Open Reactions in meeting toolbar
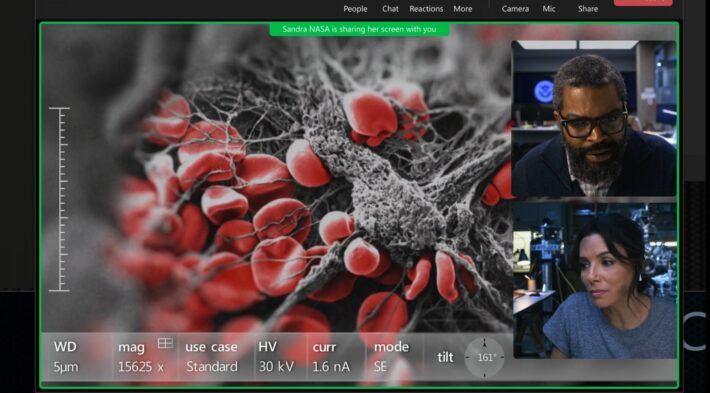The image size is (710, 393). click(426, 9)
